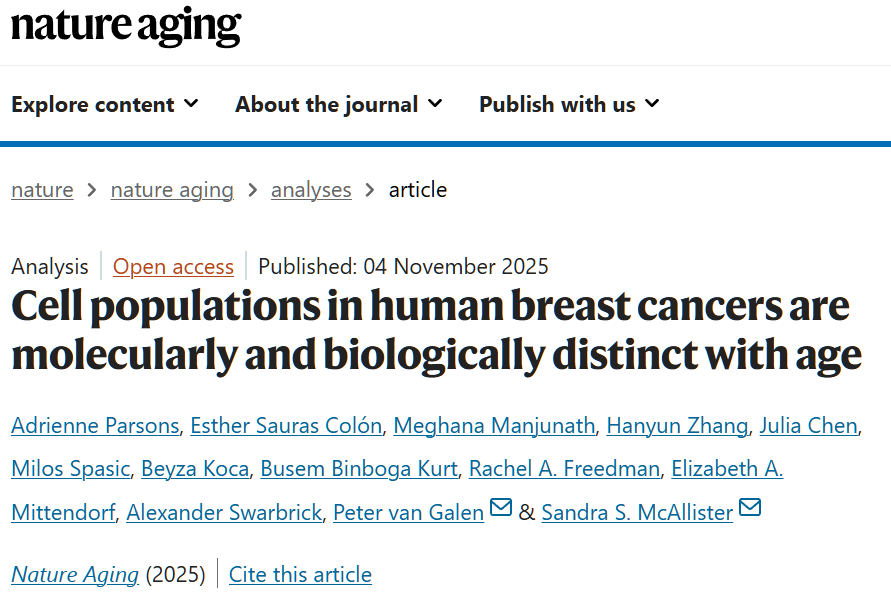The width and height of the screenshot is (891, 609).
Task: Navigate to analyses breadcrumb
Action: coord(311,190)
